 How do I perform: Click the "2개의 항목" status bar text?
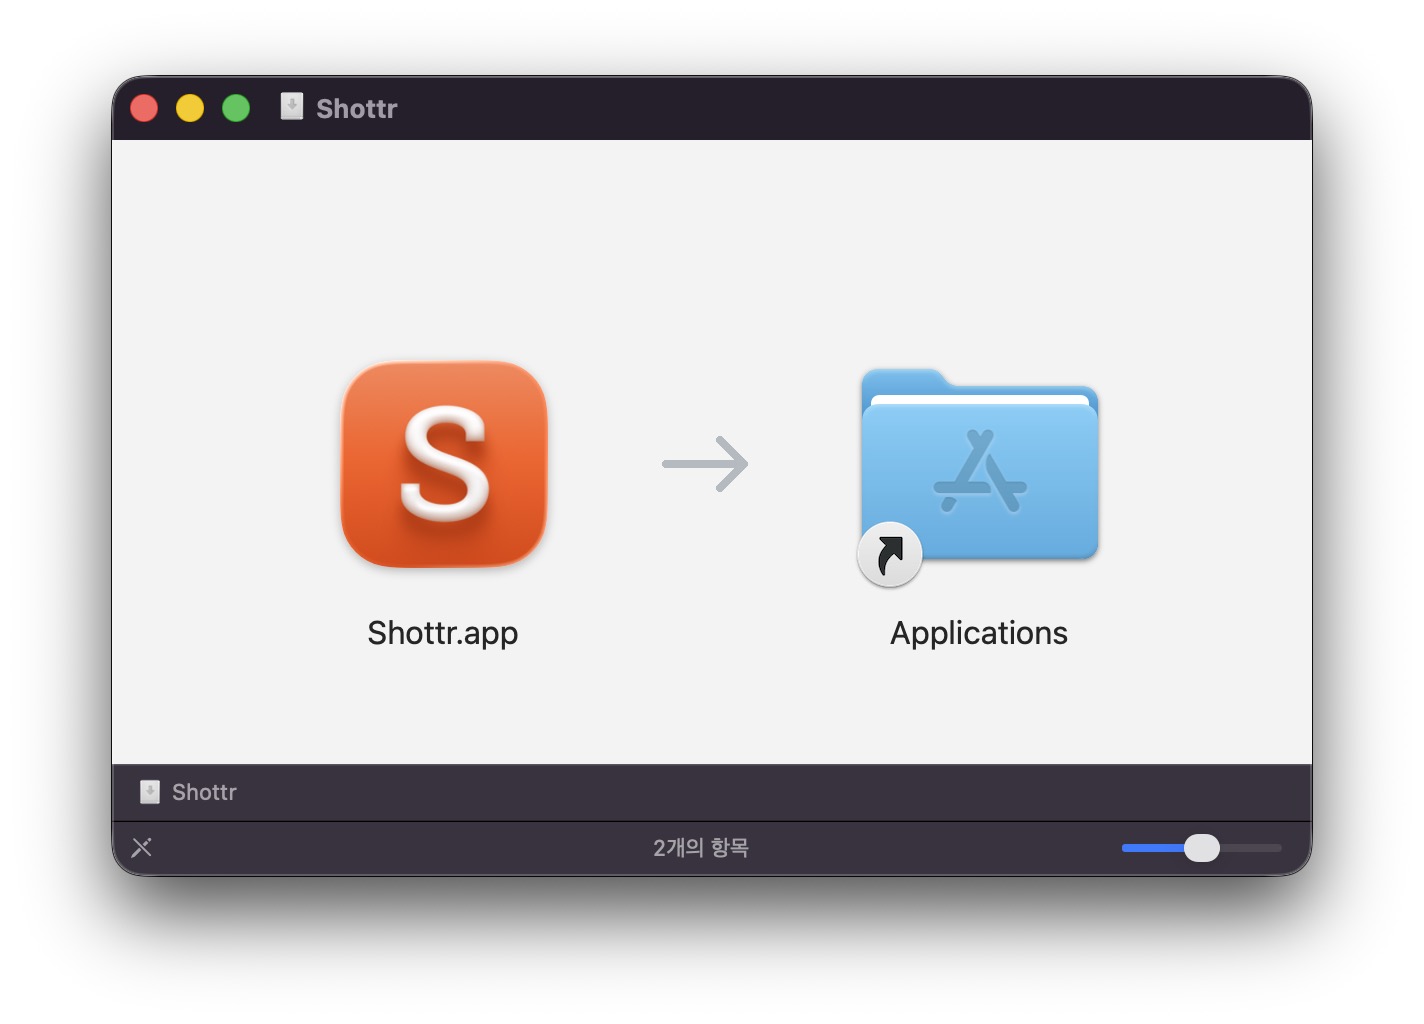[701, 847]
